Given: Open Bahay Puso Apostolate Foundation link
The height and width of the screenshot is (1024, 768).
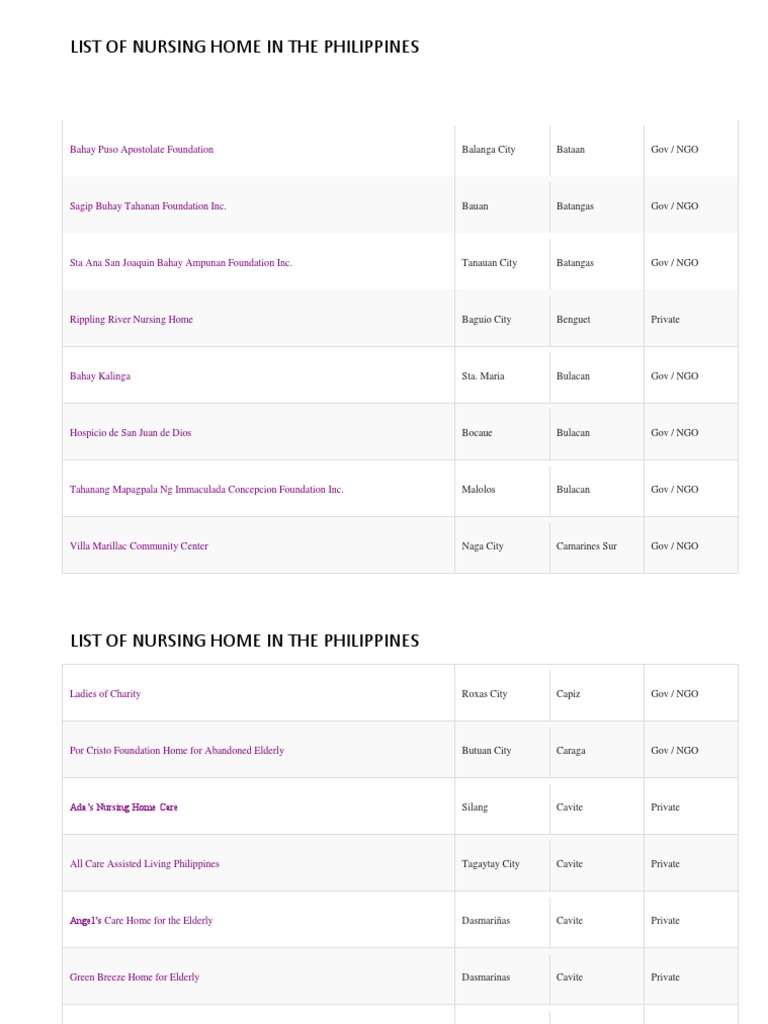Looking at the screenshot, I should click(141, 149).
